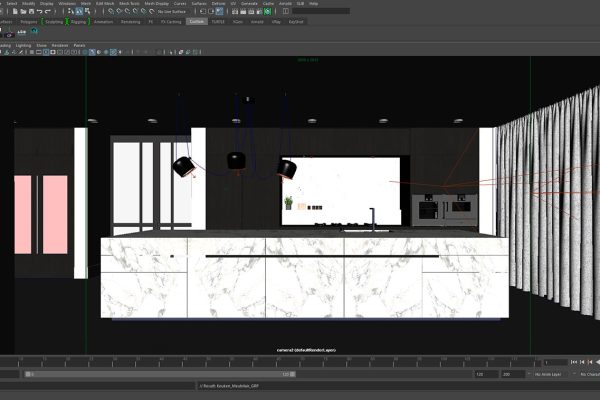
Task: Click the Save Scene disk icon
Action: [32, 11]
